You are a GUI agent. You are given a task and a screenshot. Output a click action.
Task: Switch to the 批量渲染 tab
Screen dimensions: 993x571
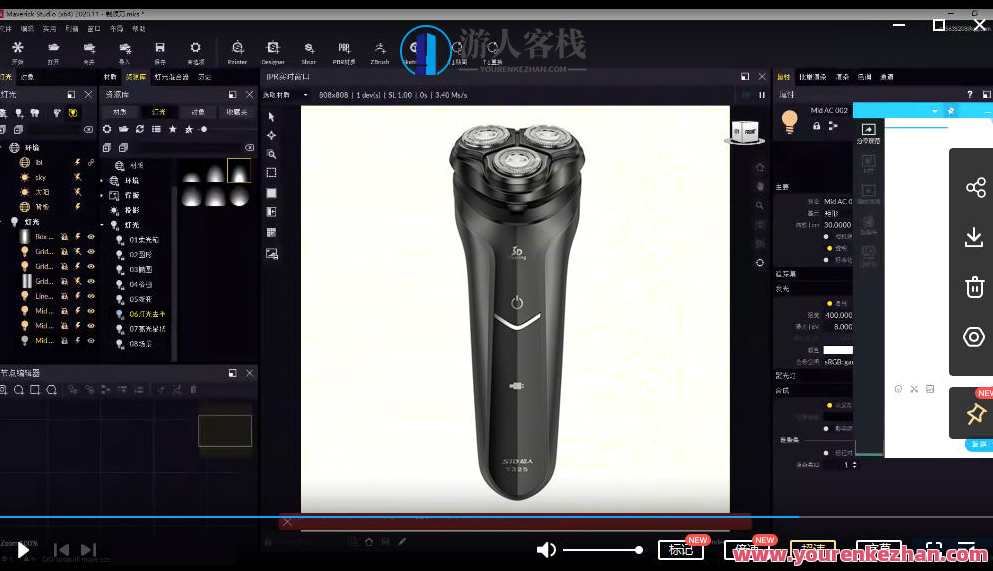[813, 77]
